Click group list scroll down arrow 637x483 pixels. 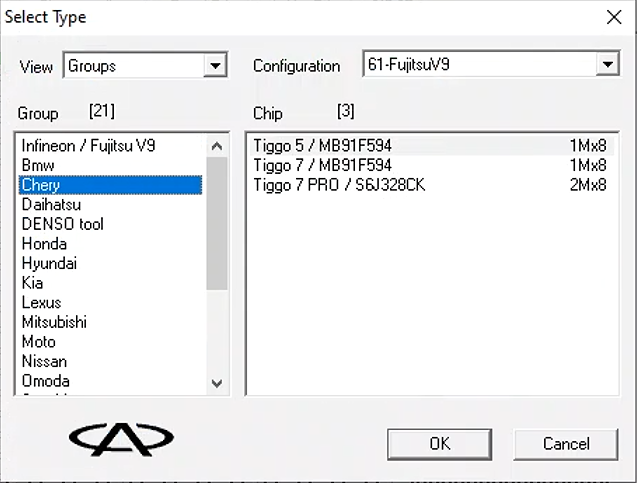pyautogui.click(x=217, y=383)
